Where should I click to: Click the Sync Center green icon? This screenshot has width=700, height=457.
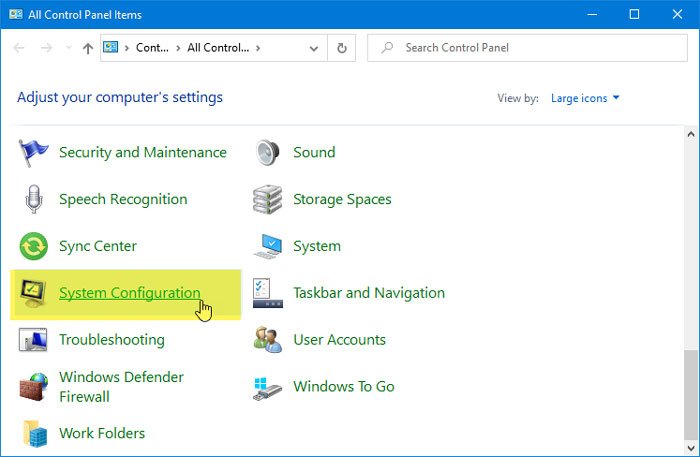[x=34, y=247]
